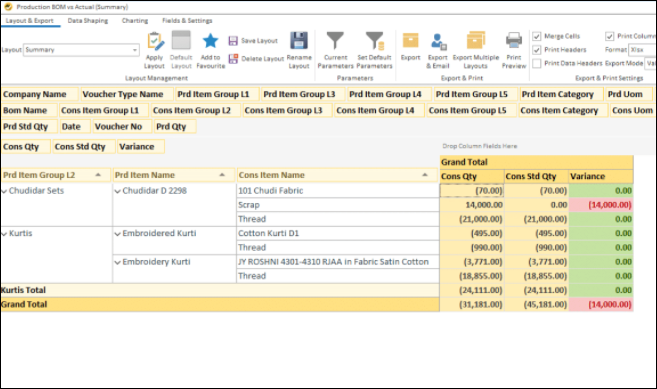
Task: Click the Rename Layout floppy disk icon
Action: coord(299,41)
